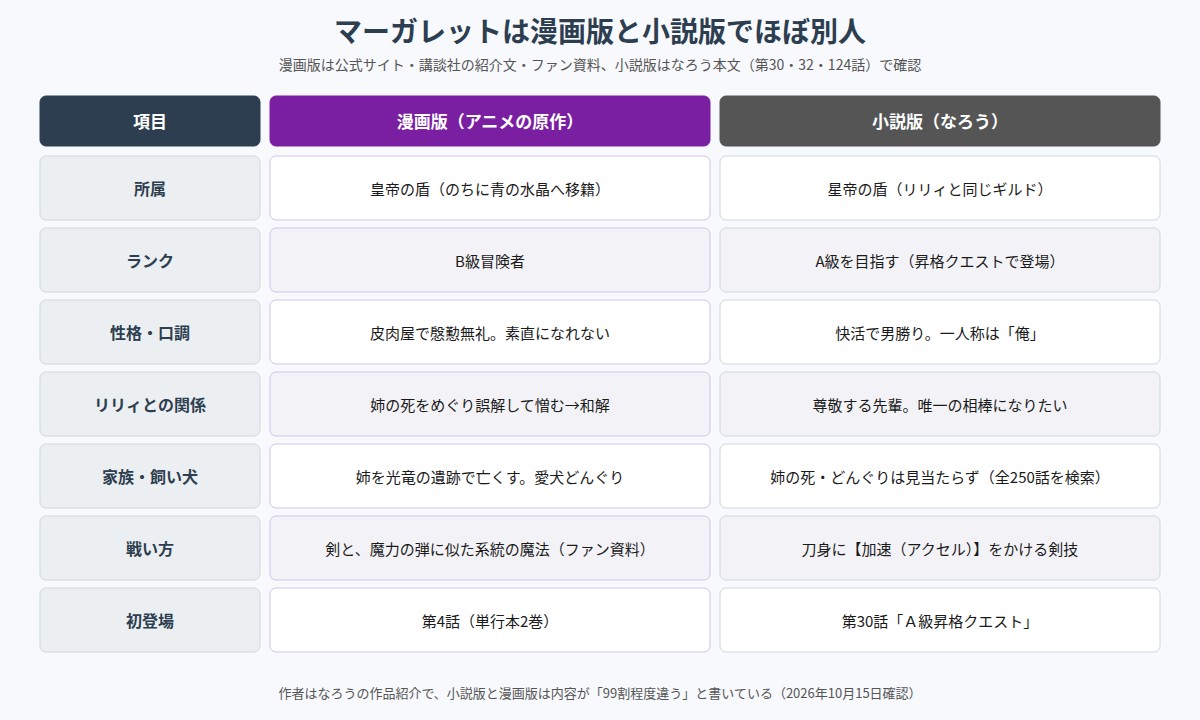
Task: Click the ランク row label
Action: [x=150, y=260]
